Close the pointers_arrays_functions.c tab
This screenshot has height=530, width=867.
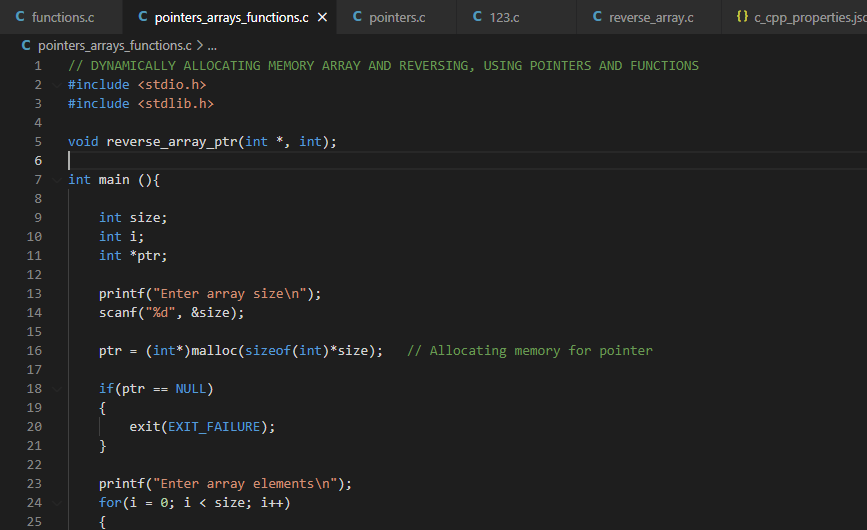click(322, 18)
